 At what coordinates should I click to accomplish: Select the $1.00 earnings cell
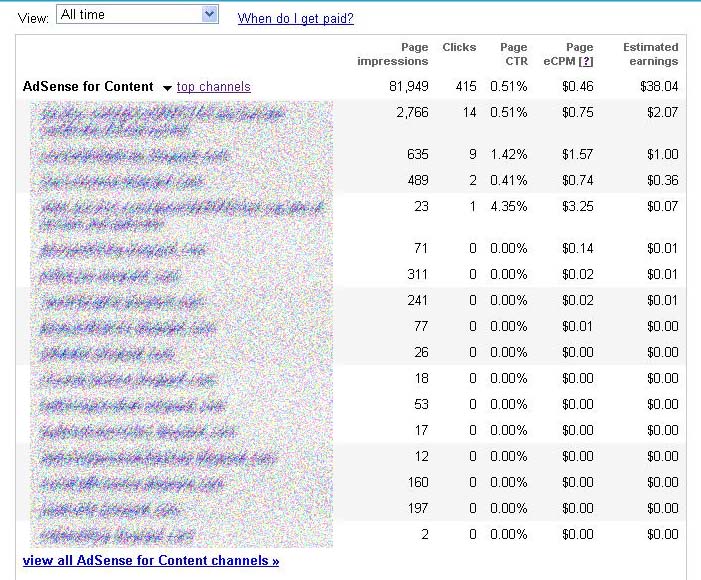tap(663, 154)
